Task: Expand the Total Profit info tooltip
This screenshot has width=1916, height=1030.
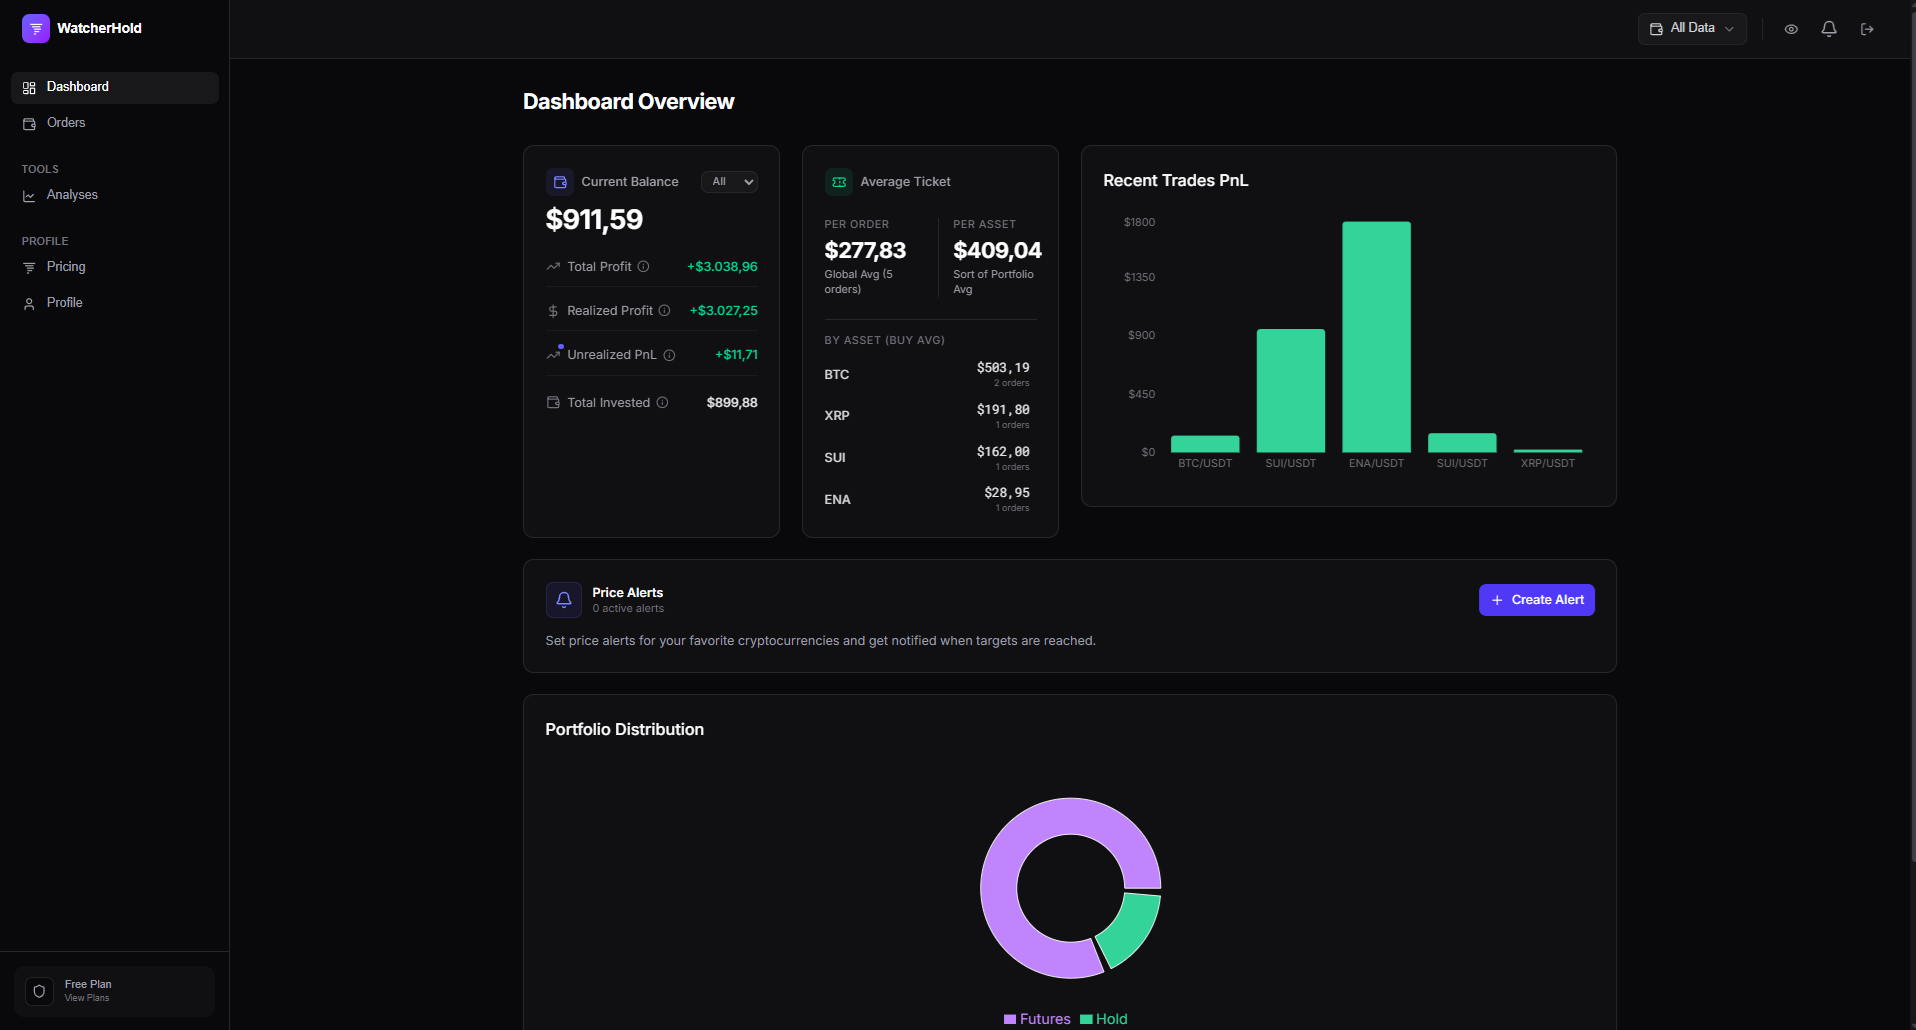Action: pyautogui.click(x=644, y=267)
